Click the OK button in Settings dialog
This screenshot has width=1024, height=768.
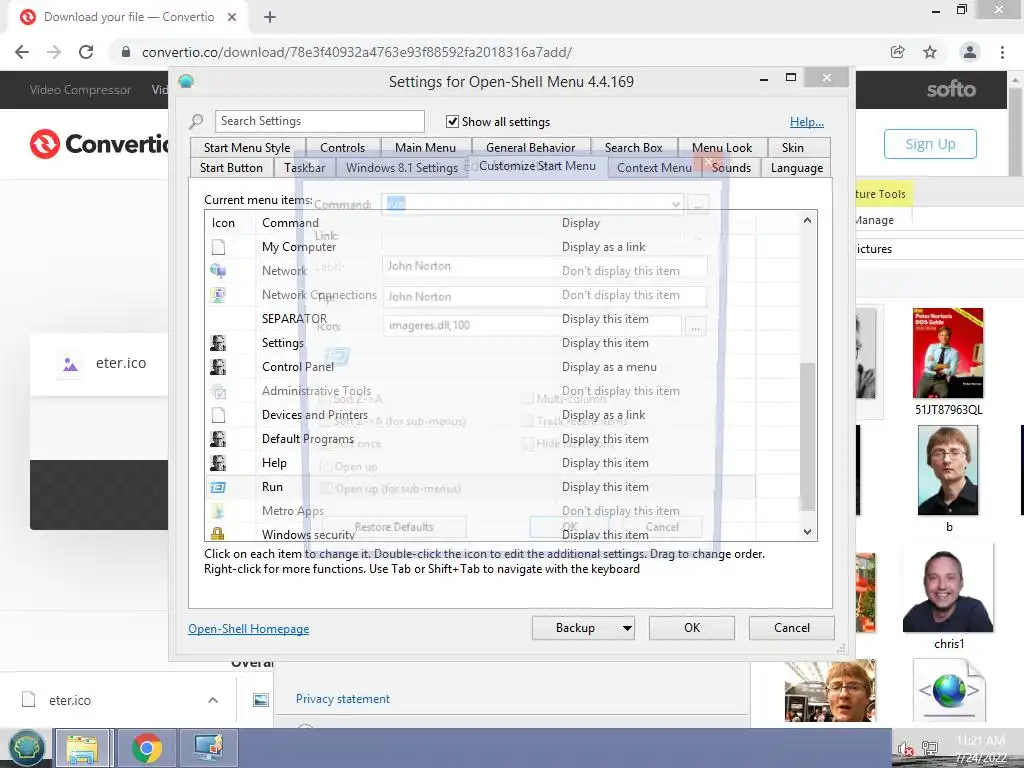692,628
